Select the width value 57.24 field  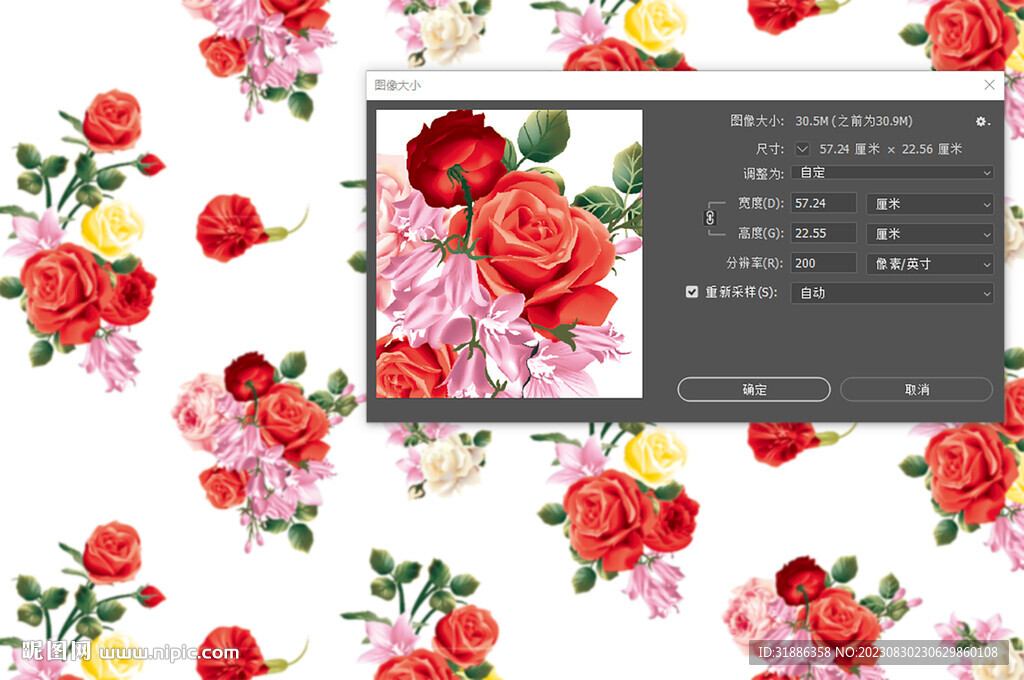pyautogui.click(x=823, y=203)
